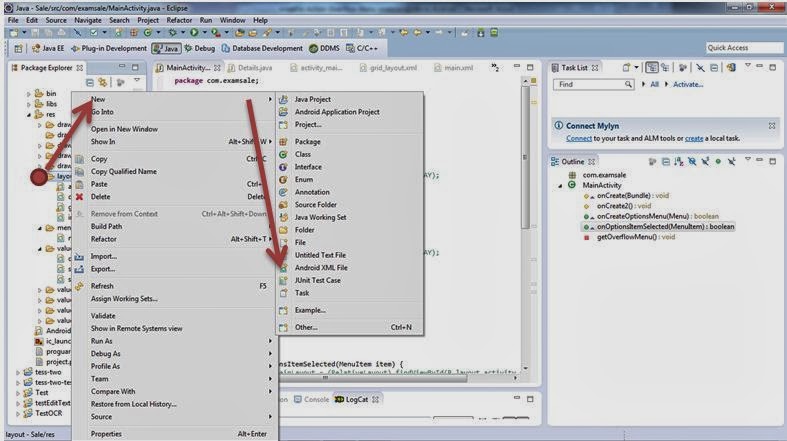
Task: Click the Connect link in Mylyn panel
Action: pos(579,138)
